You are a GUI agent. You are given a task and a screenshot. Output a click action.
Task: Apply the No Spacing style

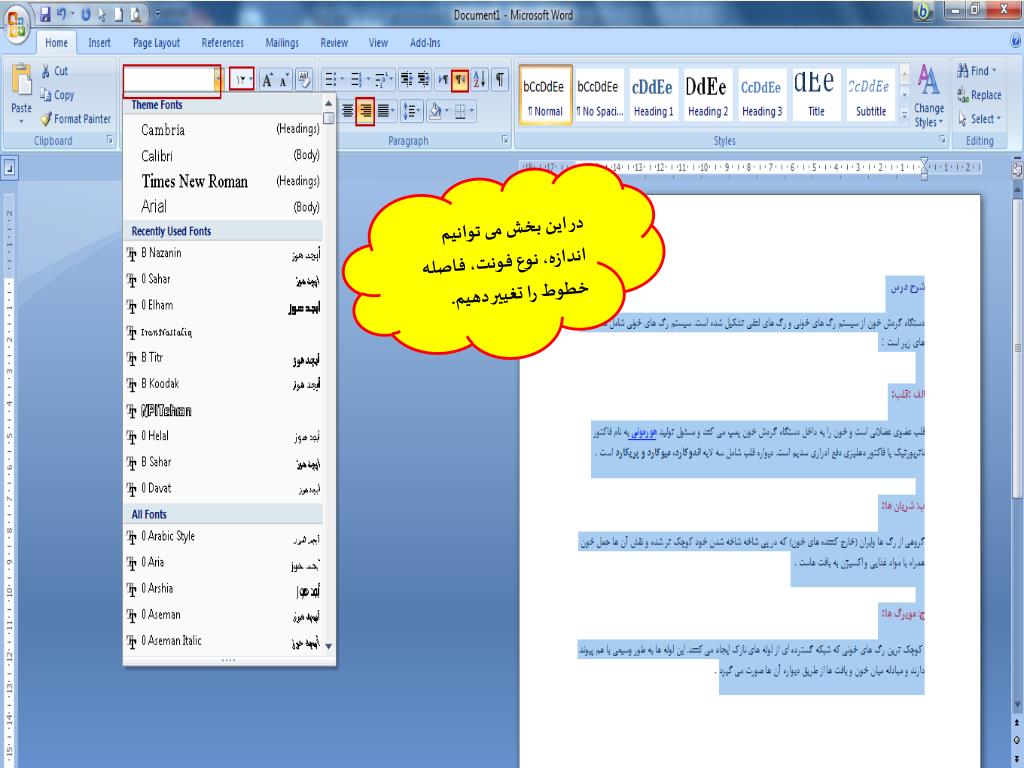pyautogui.click(x=599, y=95)
